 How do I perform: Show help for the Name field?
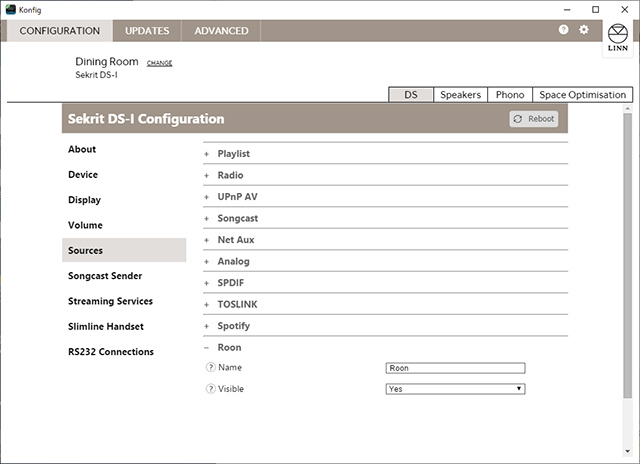click(x=210, y=367)
